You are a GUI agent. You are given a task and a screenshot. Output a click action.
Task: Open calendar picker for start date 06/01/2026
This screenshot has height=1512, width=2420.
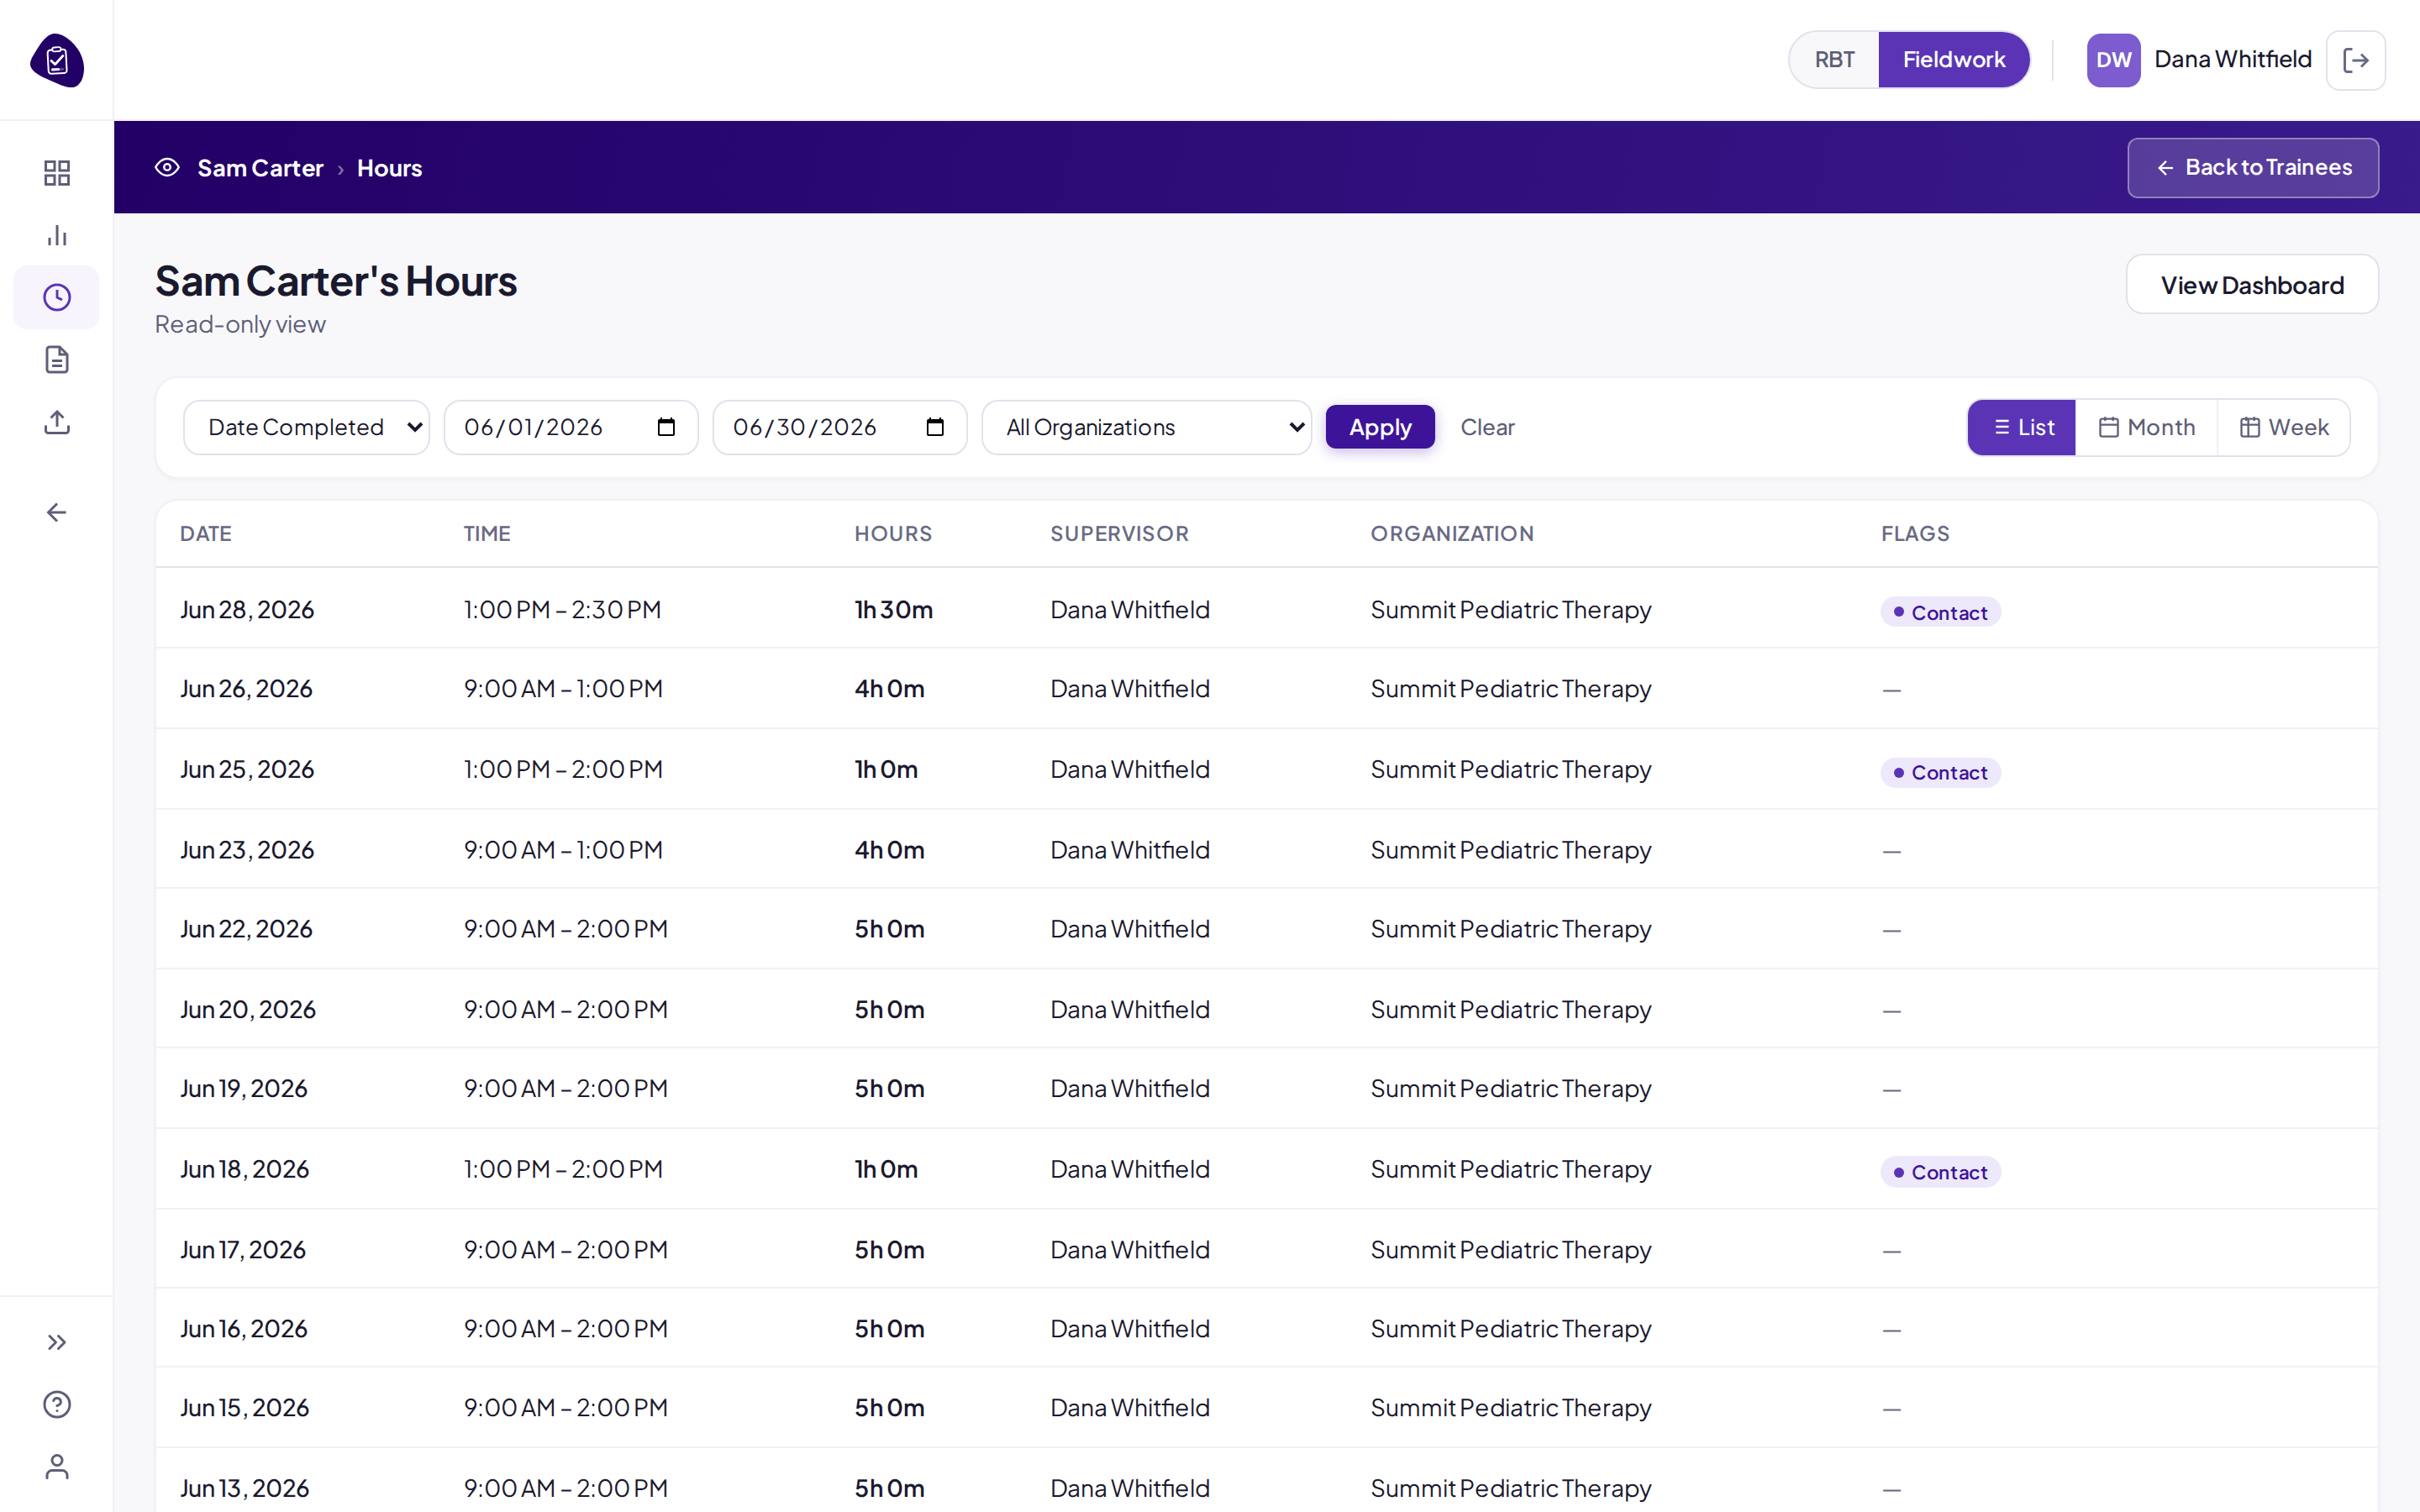point(666,427)
